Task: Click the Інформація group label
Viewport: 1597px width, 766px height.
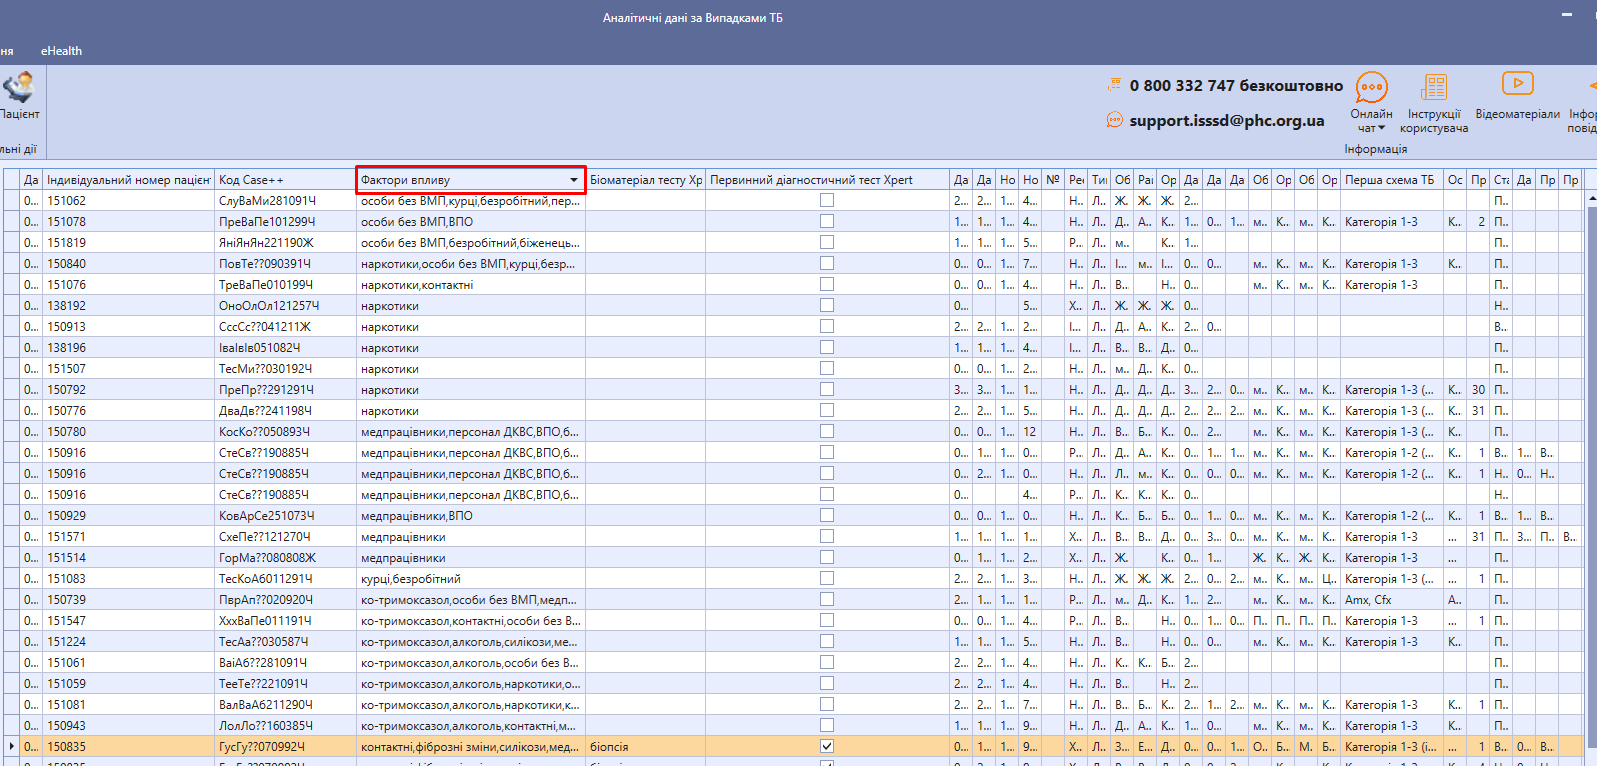Action: (1375, 149)
